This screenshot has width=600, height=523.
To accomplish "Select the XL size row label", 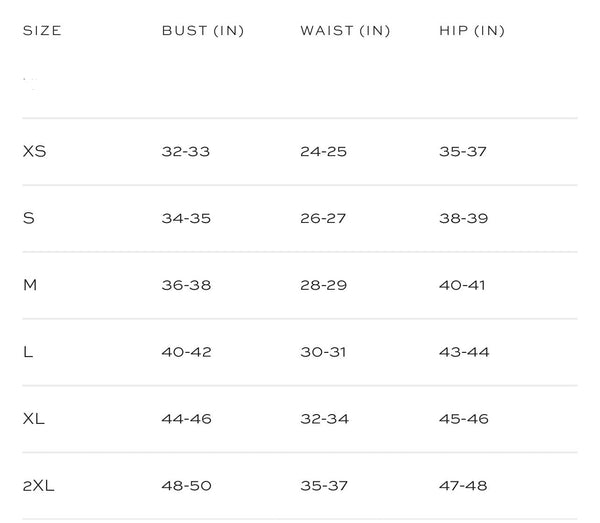I will [34, 419].
